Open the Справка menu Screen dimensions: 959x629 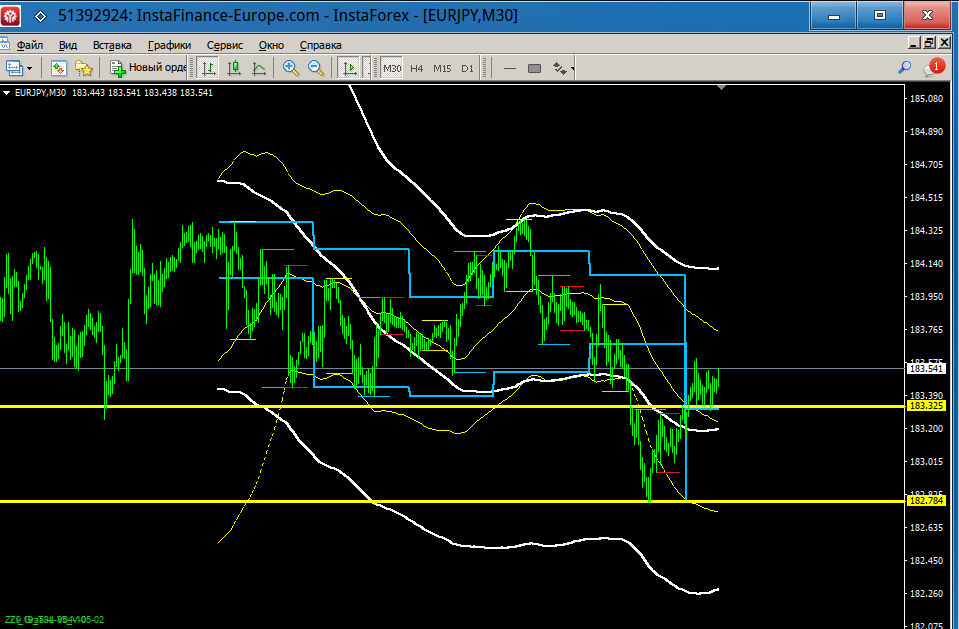coord(320,45)
